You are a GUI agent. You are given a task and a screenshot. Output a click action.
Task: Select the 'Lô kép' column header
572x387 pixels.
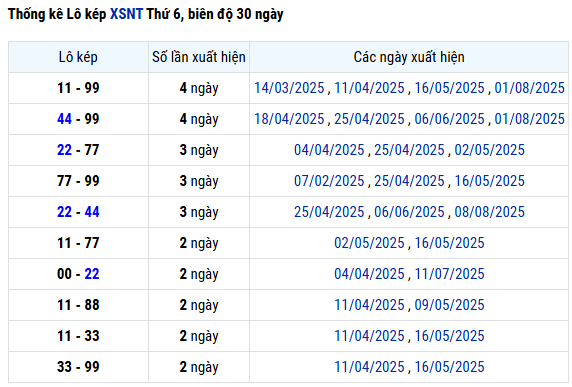coord(78,57)
